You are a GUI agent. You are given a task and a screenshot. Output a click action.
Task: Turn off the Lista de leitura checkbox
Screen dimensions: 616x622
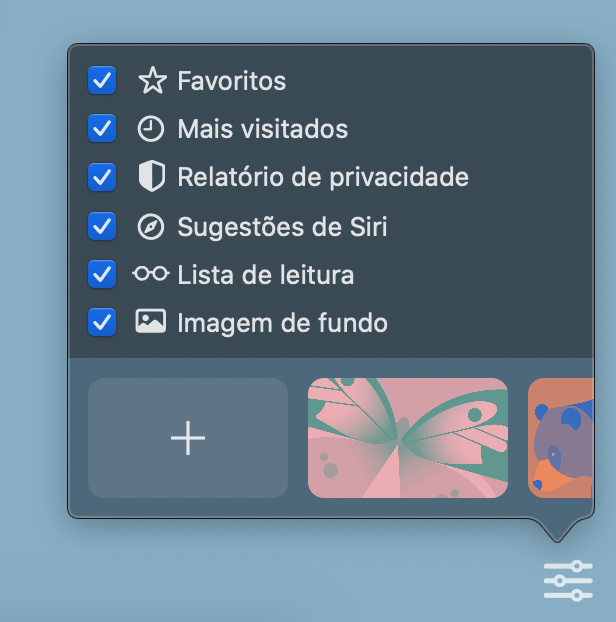click(x=102, y=274)
